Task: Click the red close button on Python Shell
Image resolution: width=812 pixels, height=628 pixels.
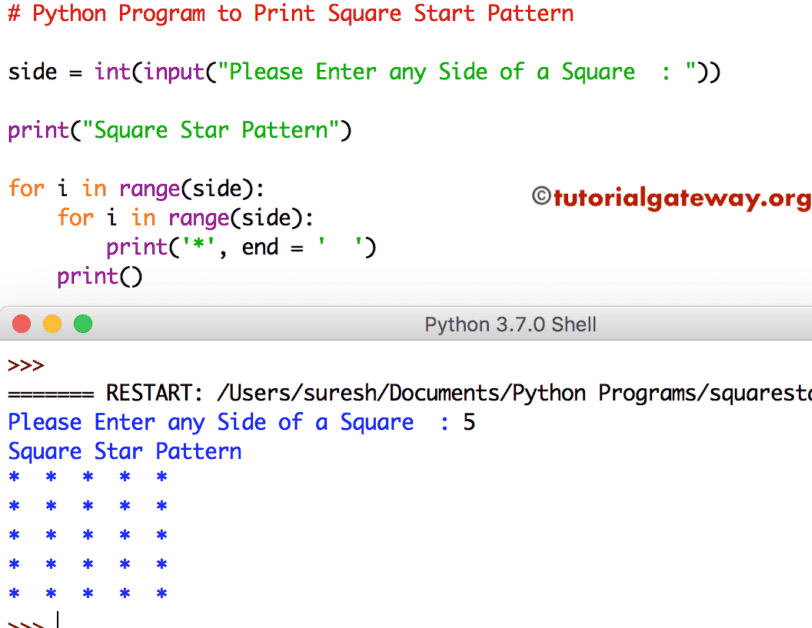Action: point(21,324)
